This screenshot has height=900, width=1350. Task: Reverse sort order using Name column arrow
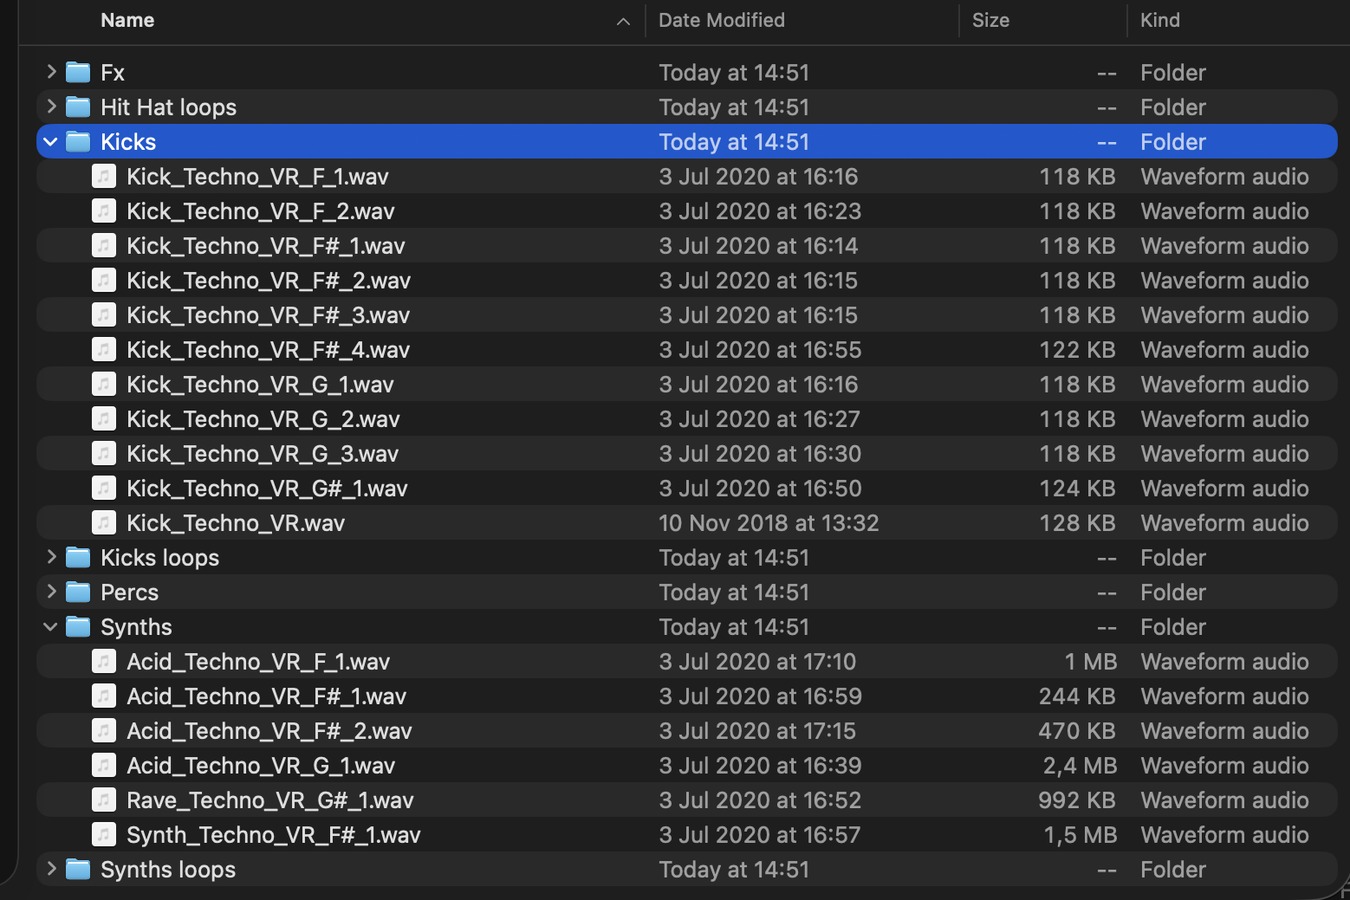coord(623,21)
